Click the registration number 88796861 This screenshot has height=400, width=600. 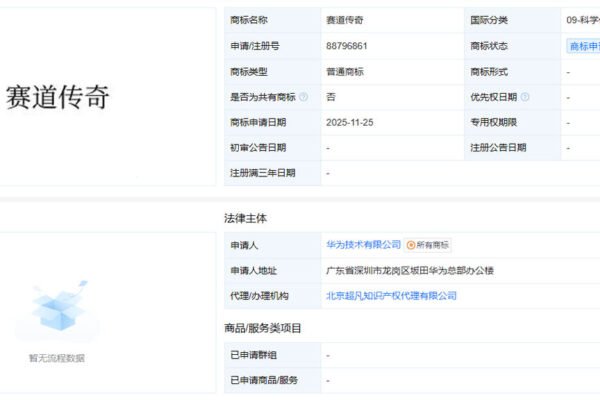point(347,46)
